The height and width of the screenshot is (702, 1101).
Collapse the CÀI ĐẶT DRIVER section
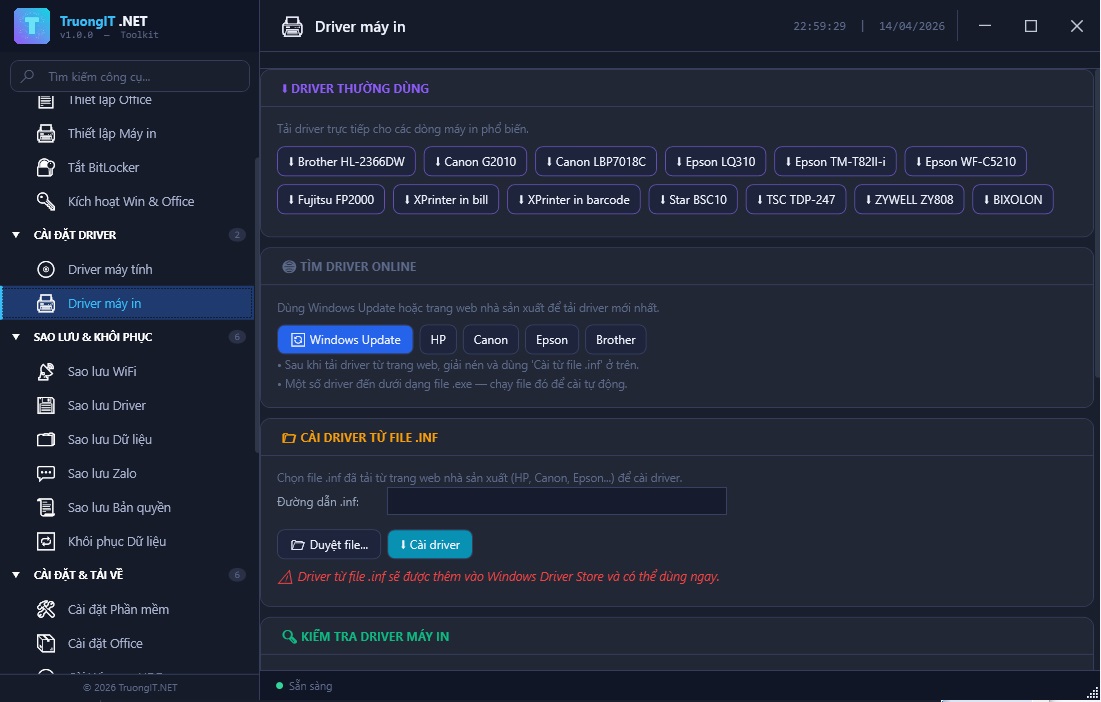[16, 235]
